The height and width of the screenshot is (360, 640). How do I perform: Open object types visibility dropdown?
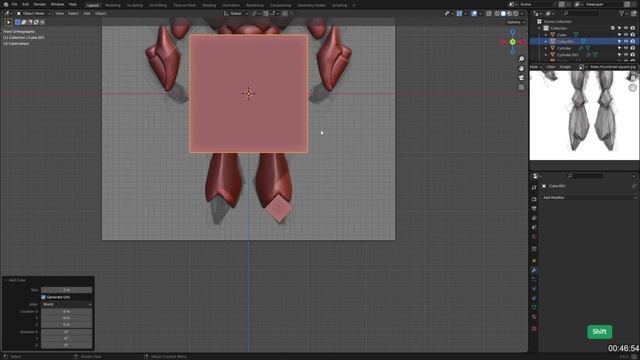click(449, 13)
